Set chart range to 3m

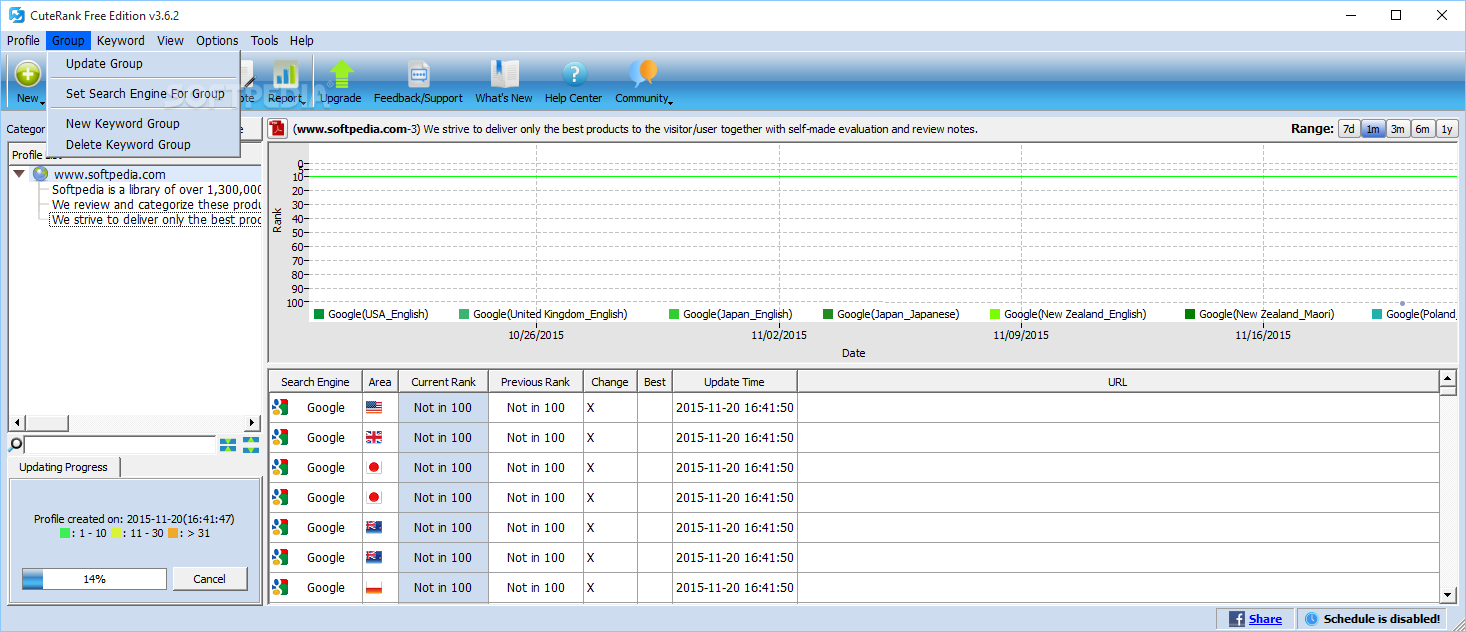click(1398, 129)
